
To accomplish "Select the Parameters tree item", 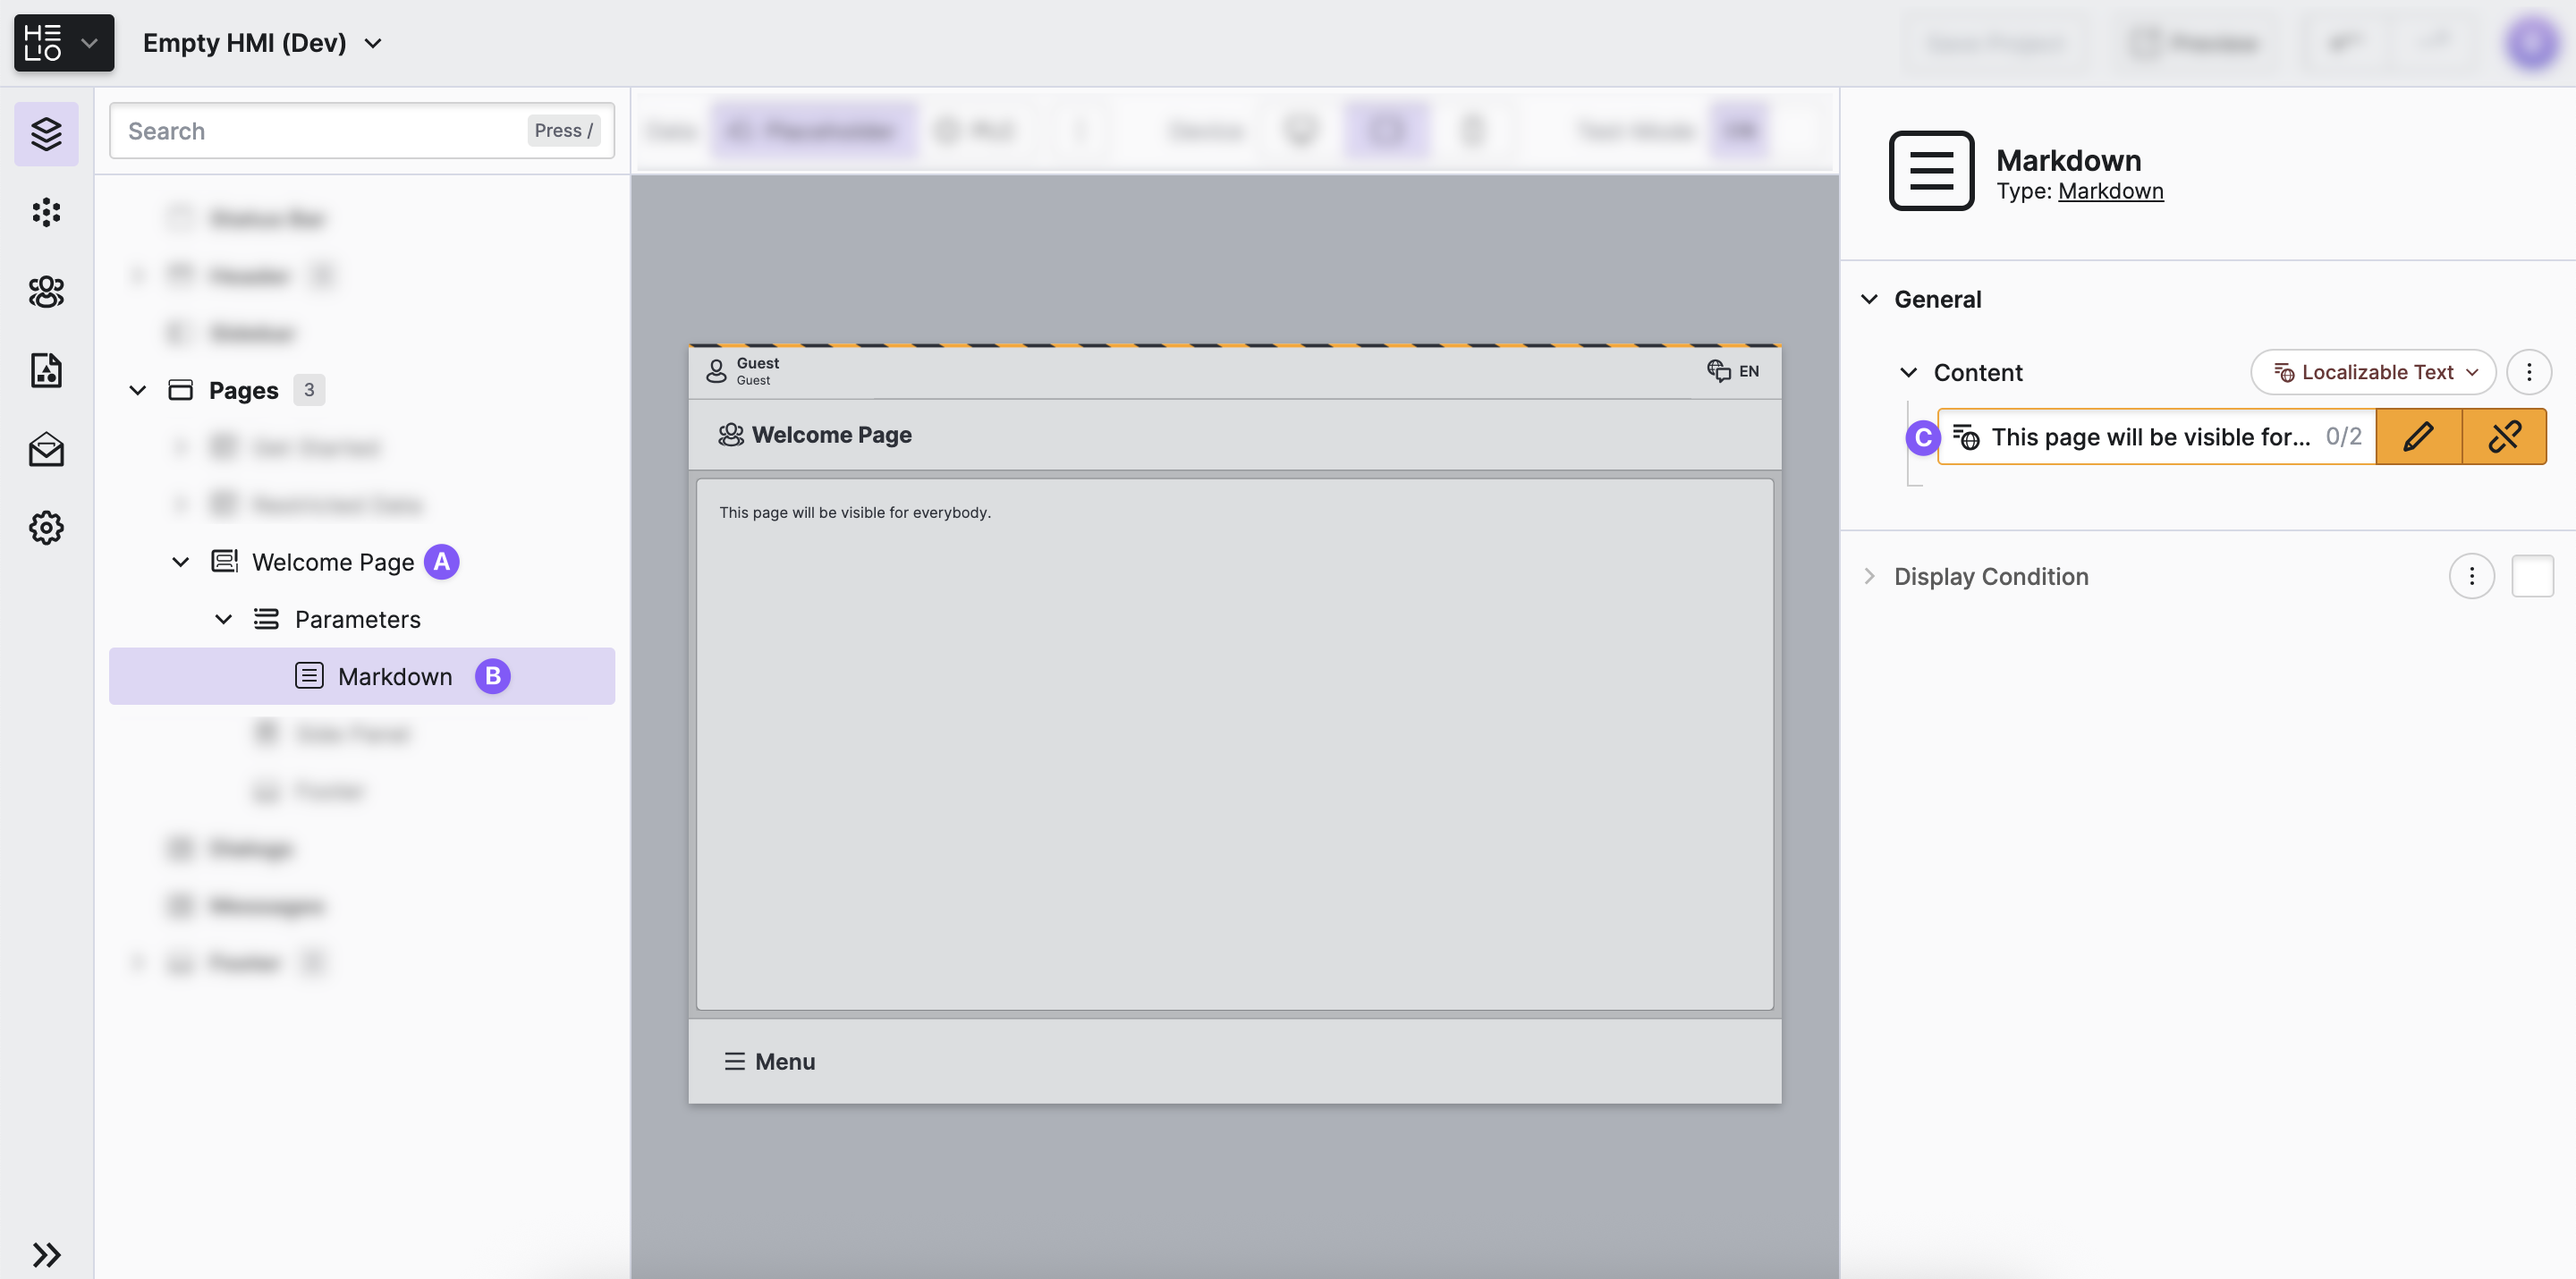I will point(357,619).
